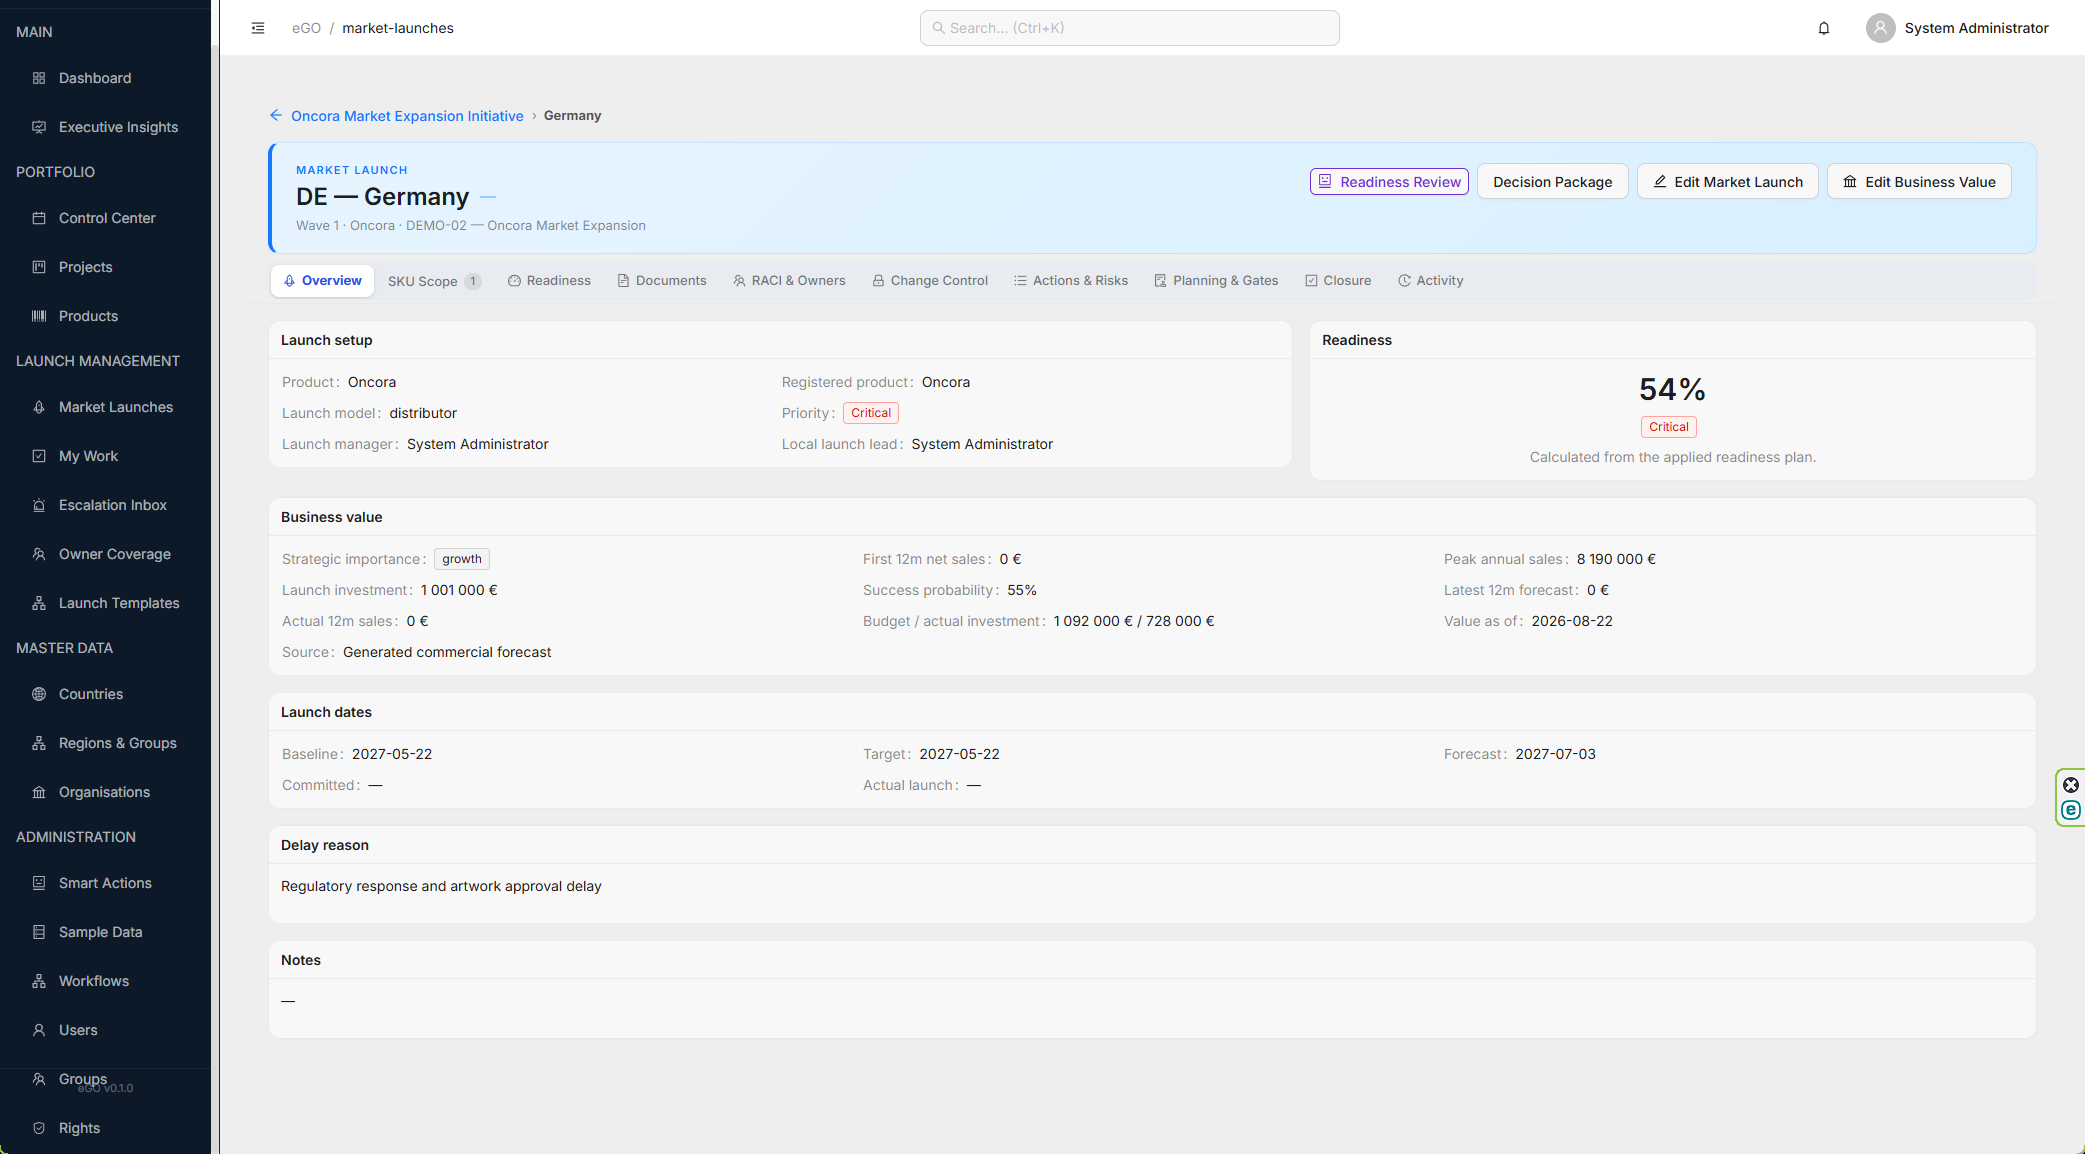Screen dimensions: 2085x1154
Task: Click value as of 2026-08-22
Action: (1572, 621)
